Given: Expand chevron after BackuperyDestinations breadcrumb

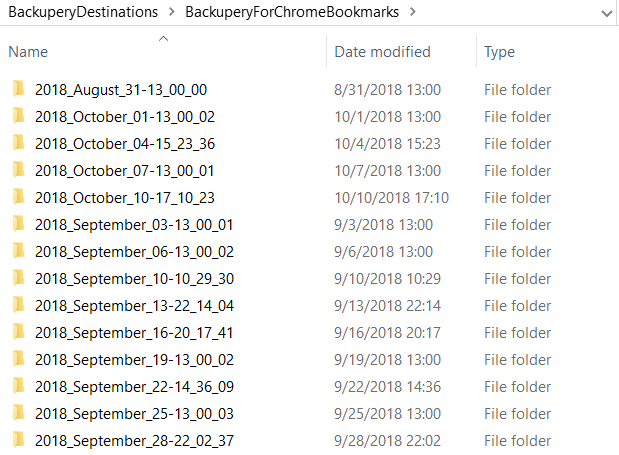Looking at the screenshot, I should pyautogui.click(x=171, y=12).
